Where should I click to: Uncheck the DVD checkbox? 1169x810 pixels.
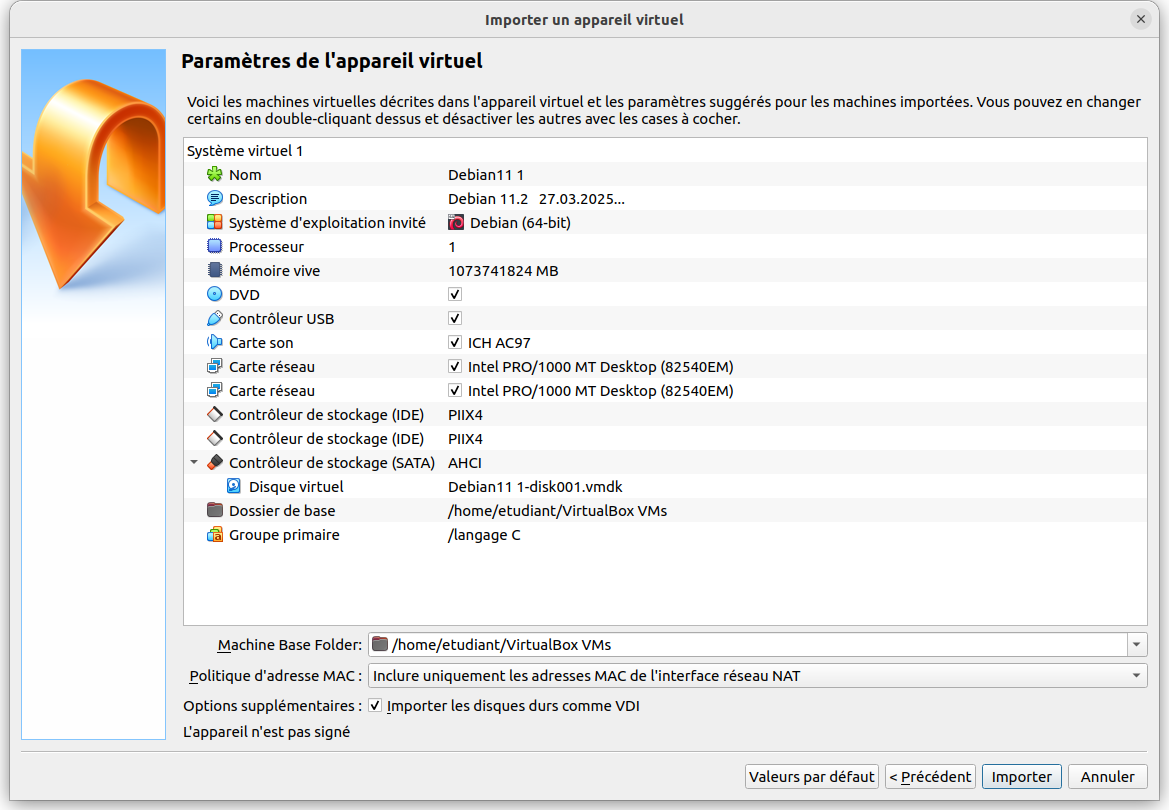click(x=455, y=295)
